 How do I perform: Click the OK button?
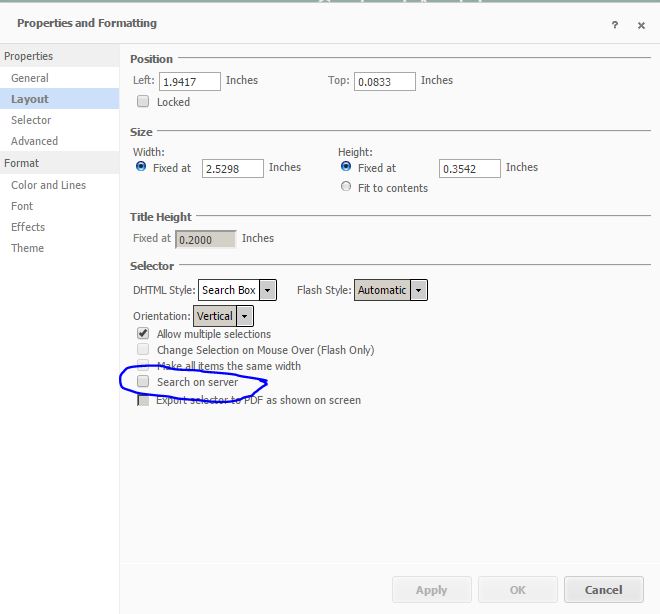[x=518, y=590]
